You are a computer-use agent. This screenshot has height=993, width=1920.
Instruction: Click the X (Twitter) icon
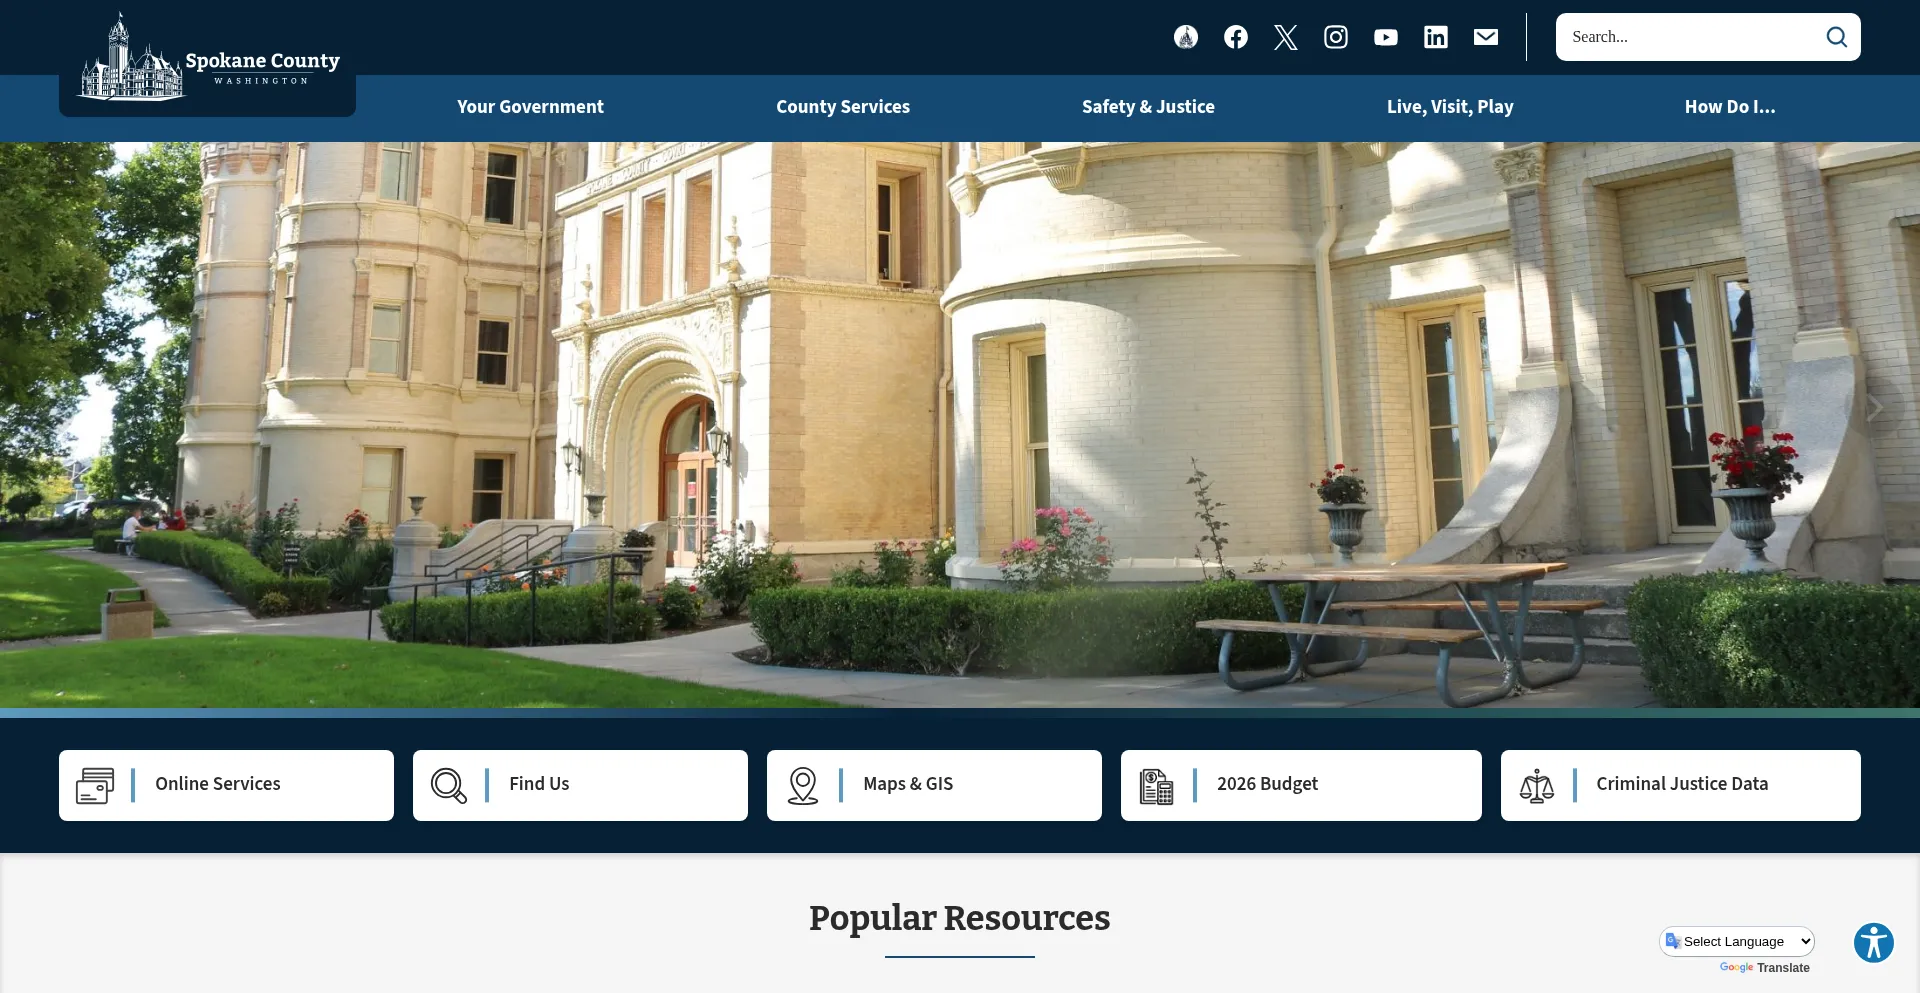click(x=1285, y=37)
